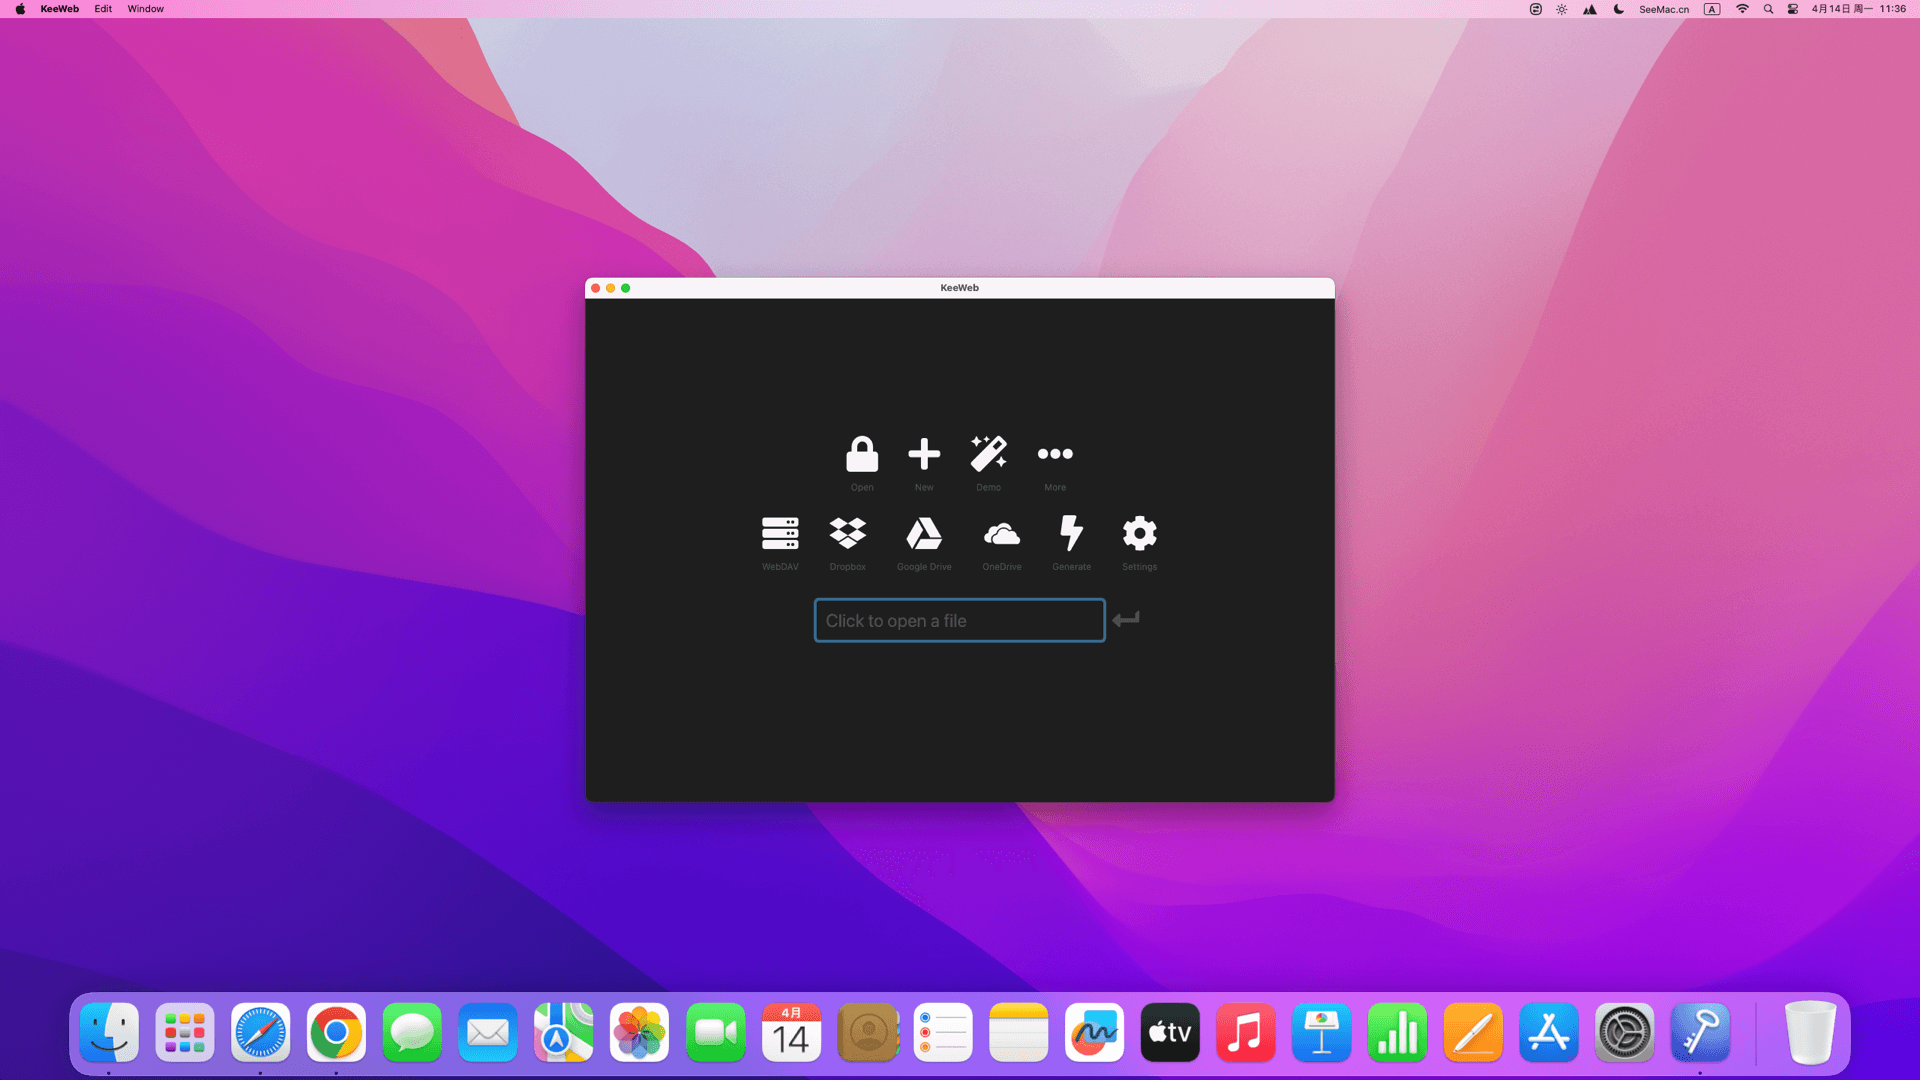This screenshot has height=1080, width=1920.
Task: Create a New database with plus icon
Action: (924, 455)
